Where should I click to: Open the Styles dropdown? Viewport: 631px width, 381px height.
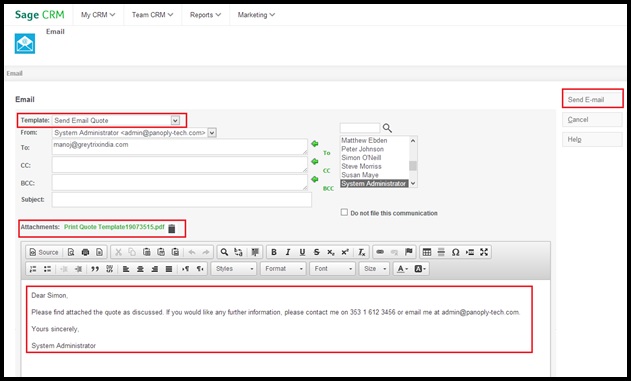[x=234, y=269]
